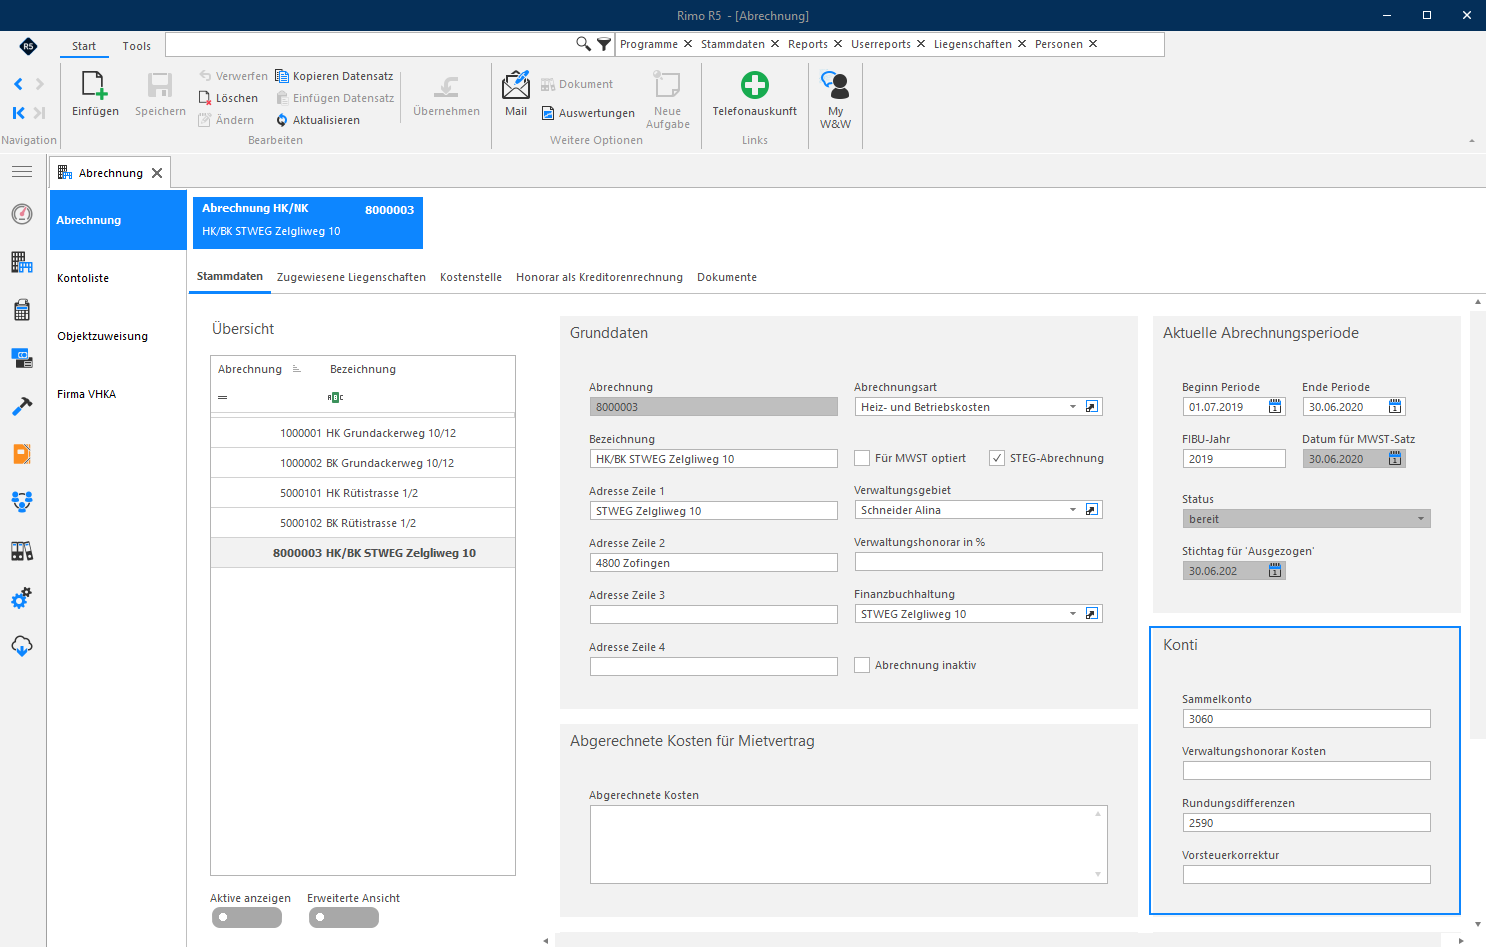Open the cloud download sidebar icon
Image resolution: width=1486 pixels, height=947 pixels.
(22, 646)
